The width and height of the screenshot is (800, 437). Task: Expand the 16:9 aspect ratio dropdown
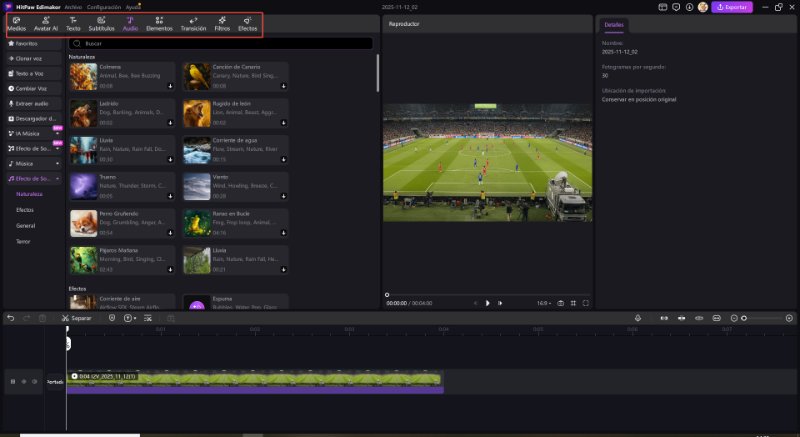(x=544, y=302)
